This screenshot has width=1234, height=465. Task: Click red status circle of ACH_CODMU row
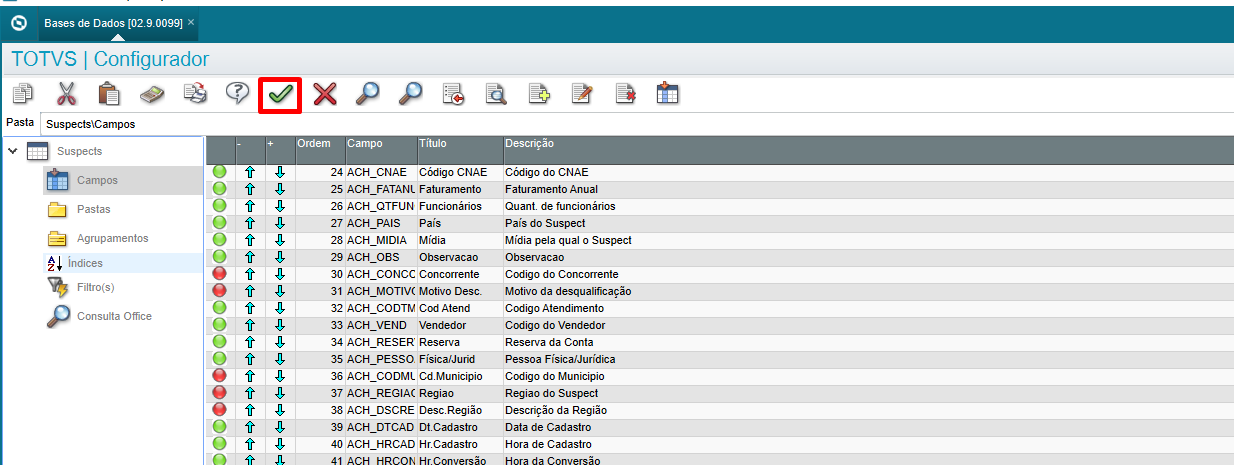(x=220, y=376)
